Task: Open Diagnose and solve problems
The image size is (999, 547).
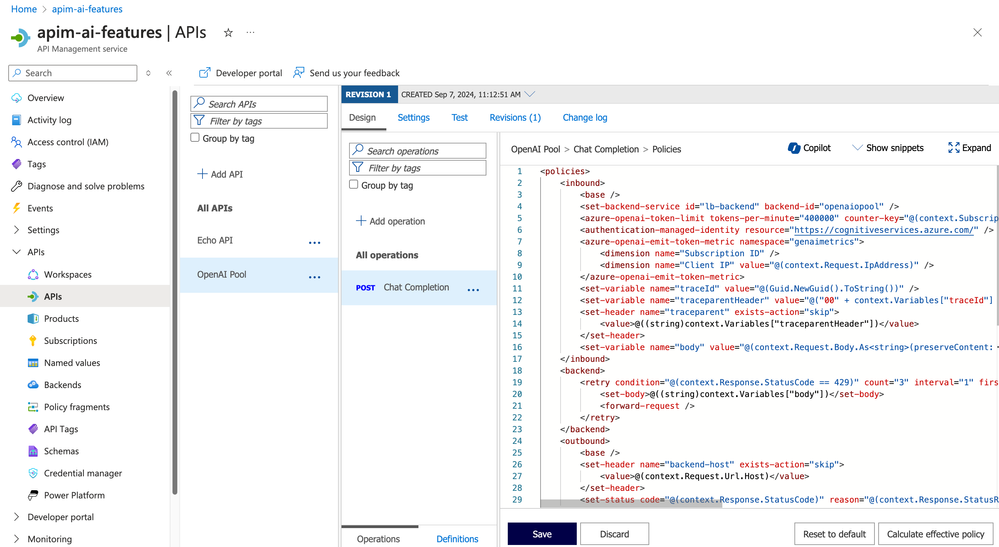Action: tap(85, 186)
